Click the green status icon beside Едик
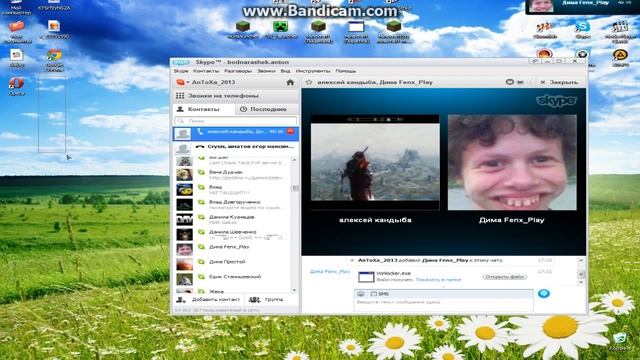The height and width of the screenshot is (360, 640). coord(201,277)
